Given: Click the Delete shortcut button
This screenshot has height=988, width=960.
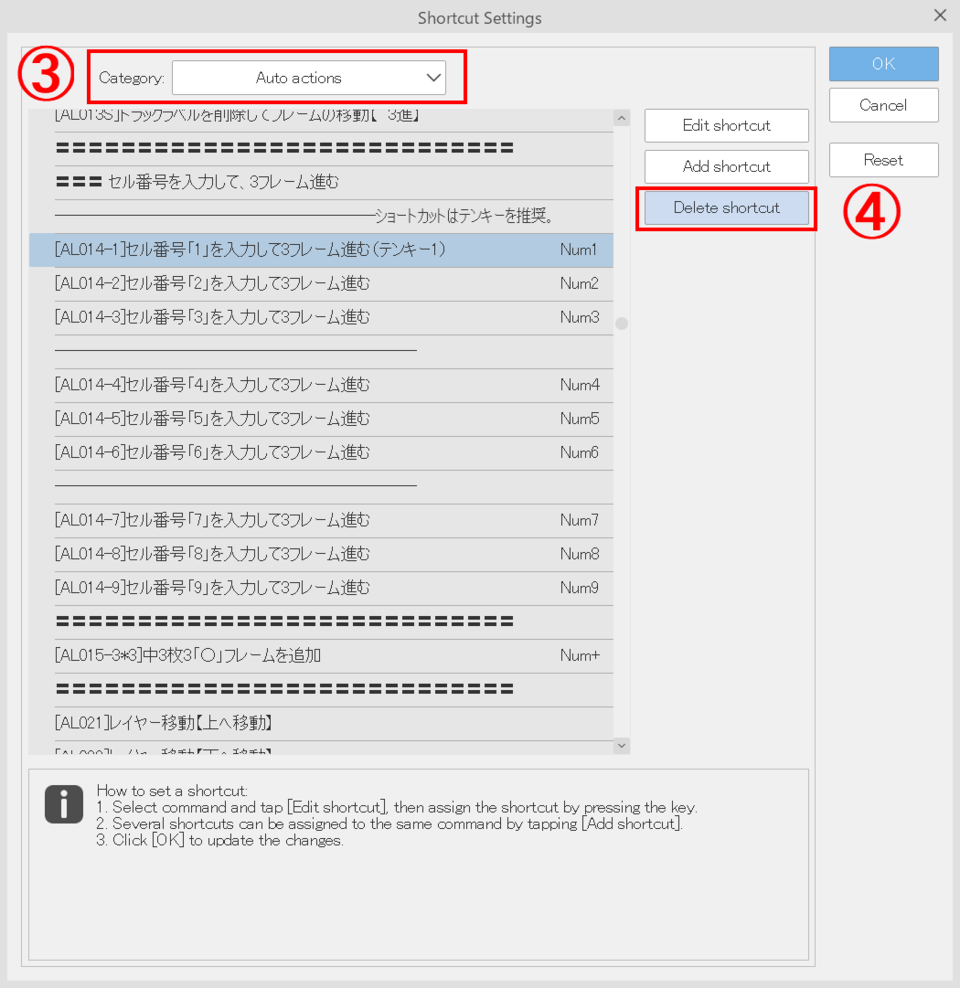Looking at the screenshot, I should (726, 207).
